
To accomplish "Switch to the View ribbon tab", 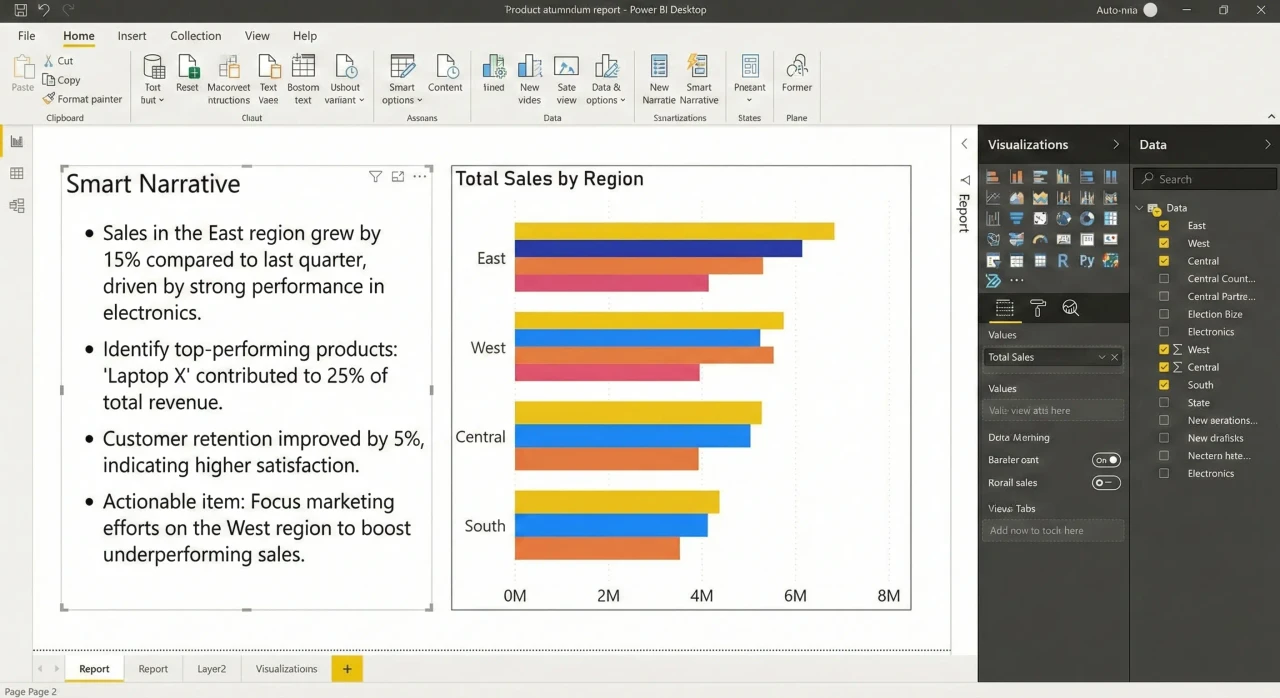I will (x=258, y=36).
